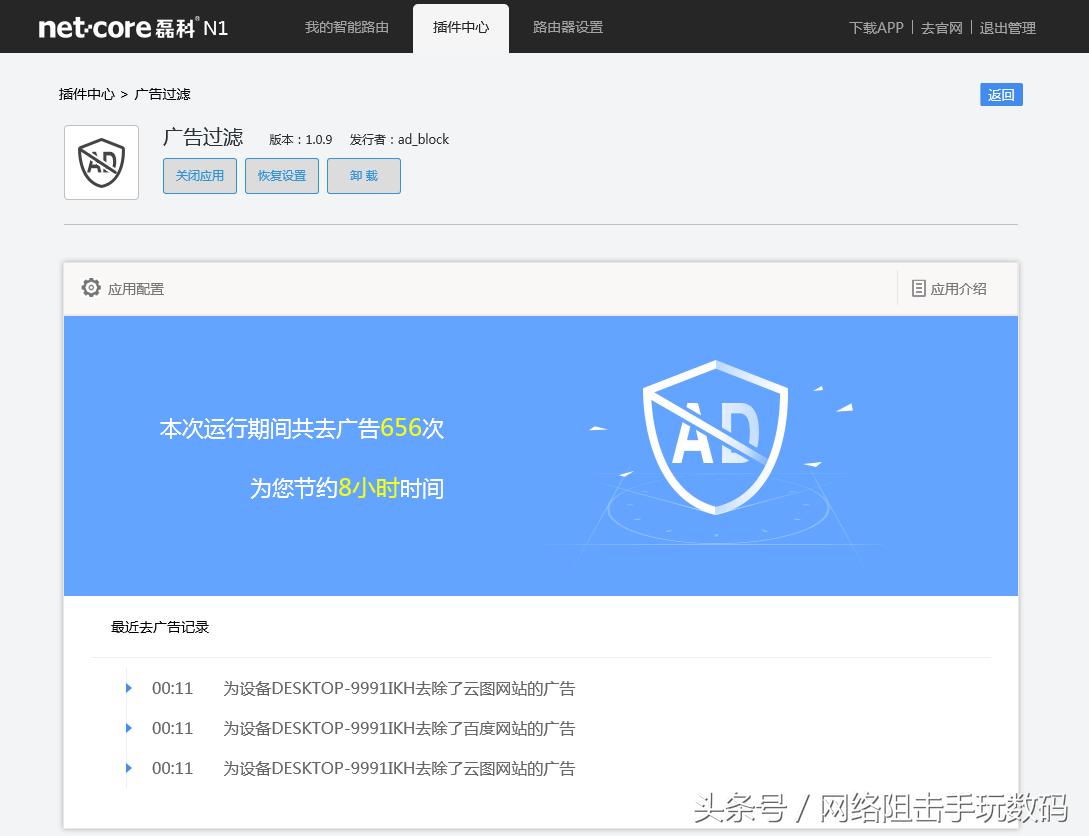Image resolution: width=1089 pixels, height=836 pixels.
Task: Click the 恢复设置 reset button
Action: 281,175
